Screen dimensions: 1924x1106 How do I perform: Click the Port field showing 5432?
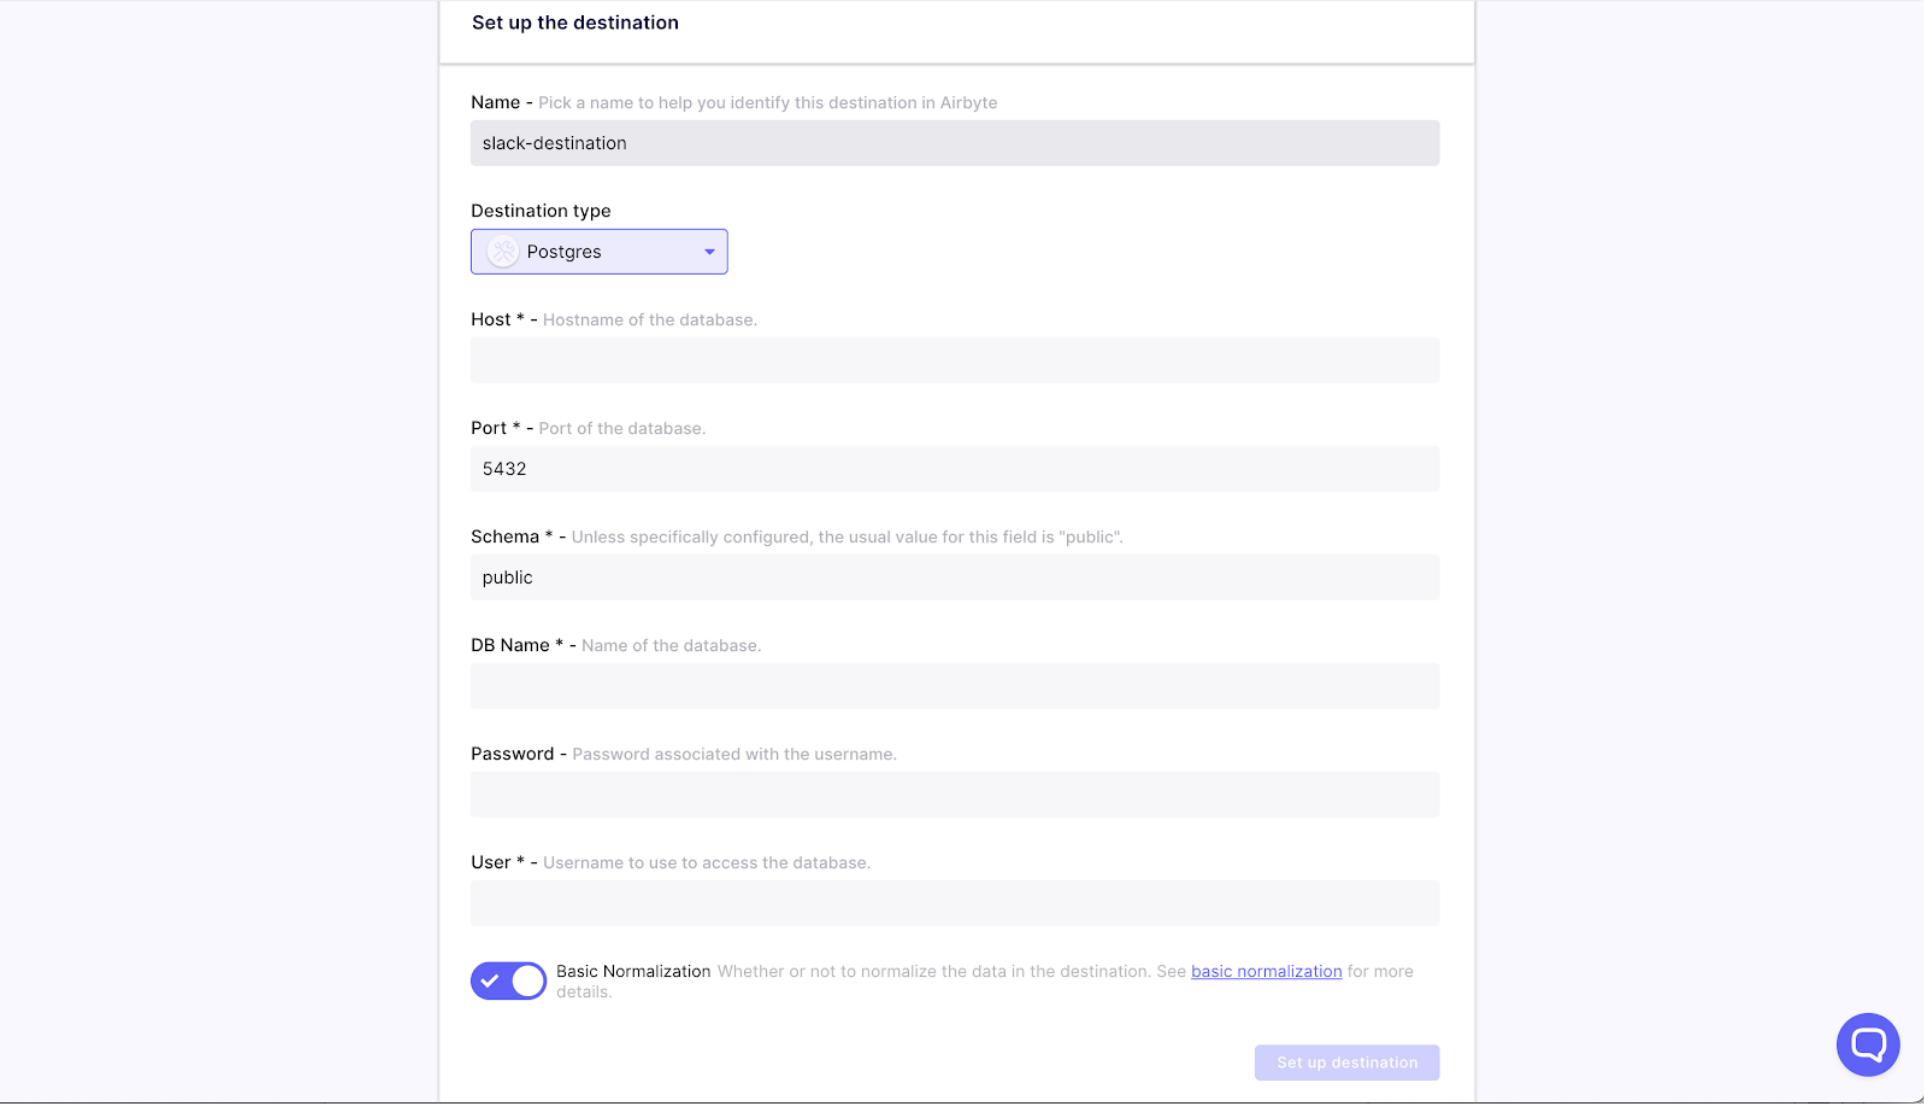coord(954,469)
